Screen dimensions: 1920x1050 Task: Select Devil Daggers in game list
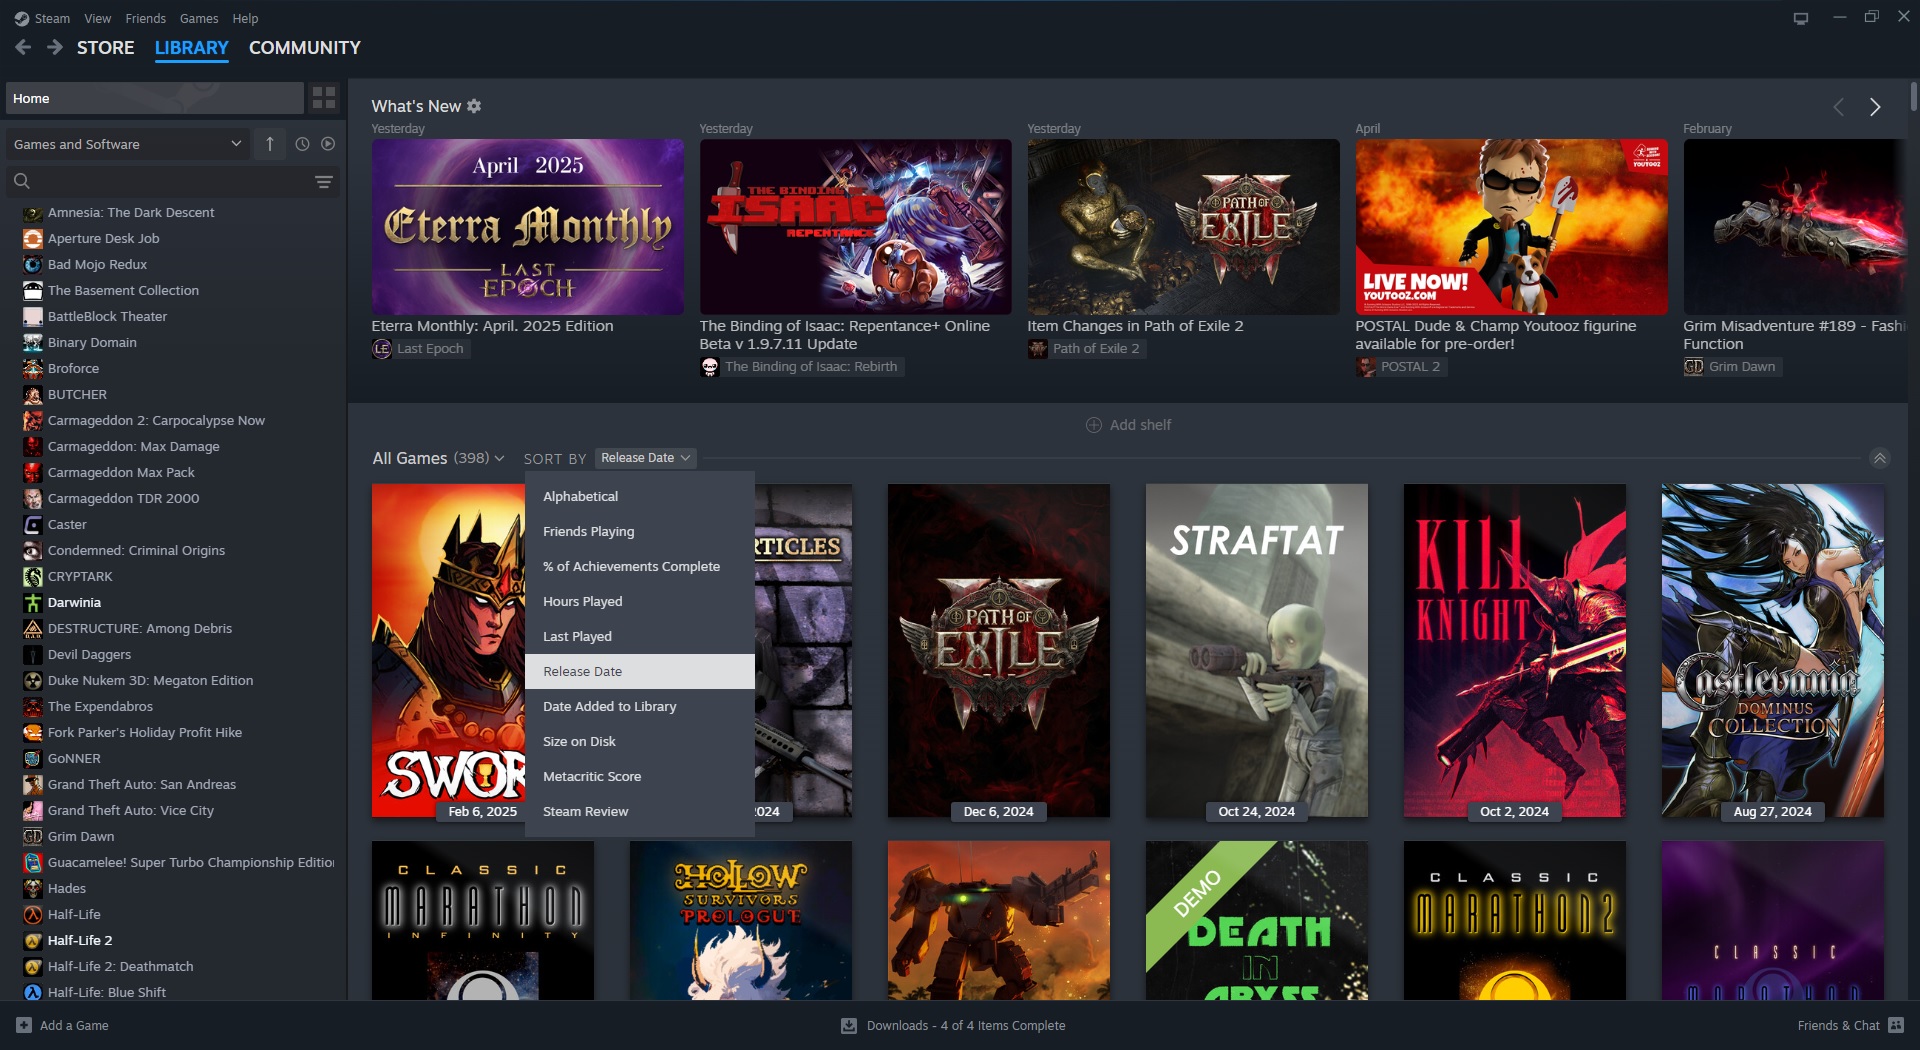coord(89,654)
